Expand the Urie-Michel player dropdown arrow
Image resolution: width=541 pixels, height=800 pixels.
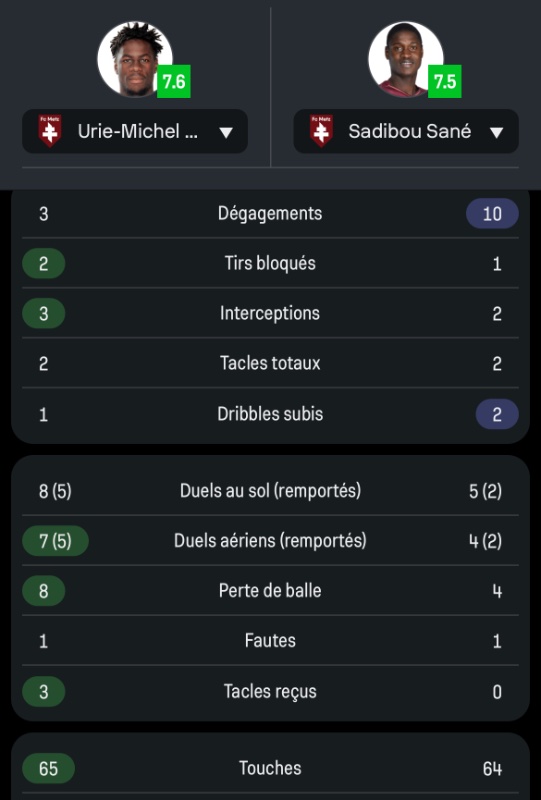pyautogui.click(x=226, y=133)
